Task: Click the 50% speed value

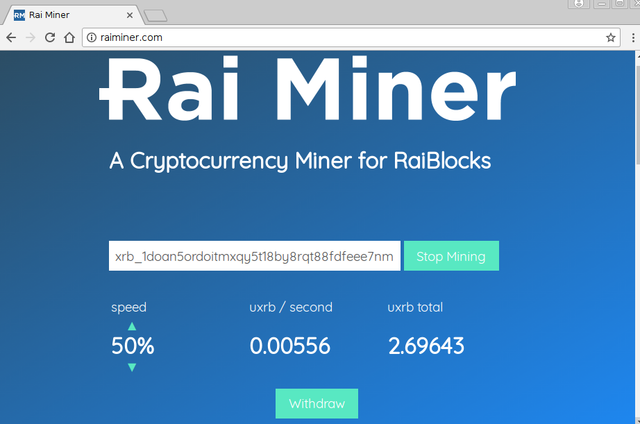Action: [133, 346]
